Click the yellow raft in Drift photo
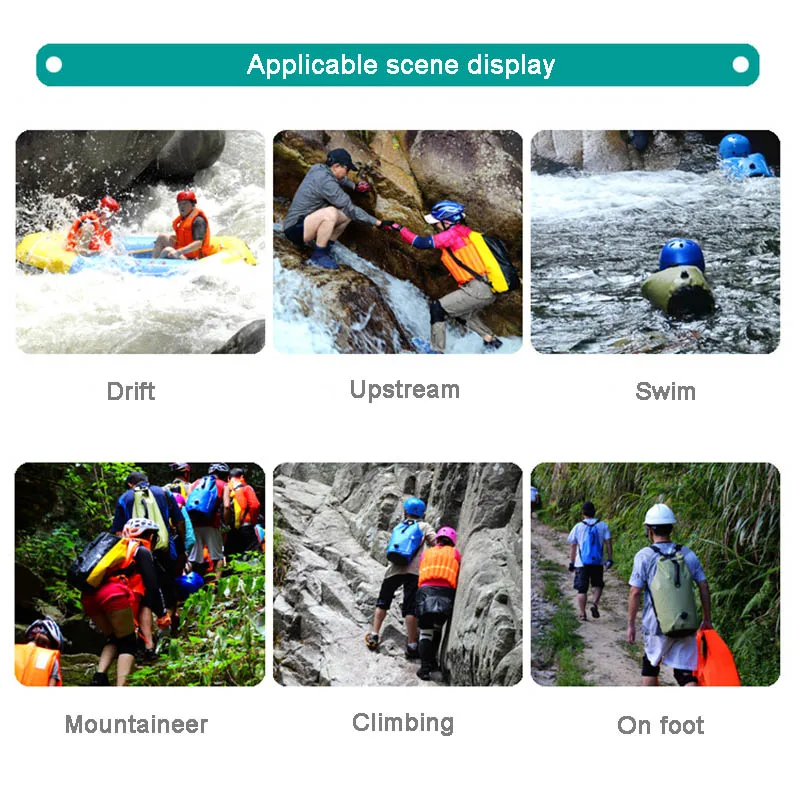The height and width of the screenshot is (800, 800). (x=135, y=253)
